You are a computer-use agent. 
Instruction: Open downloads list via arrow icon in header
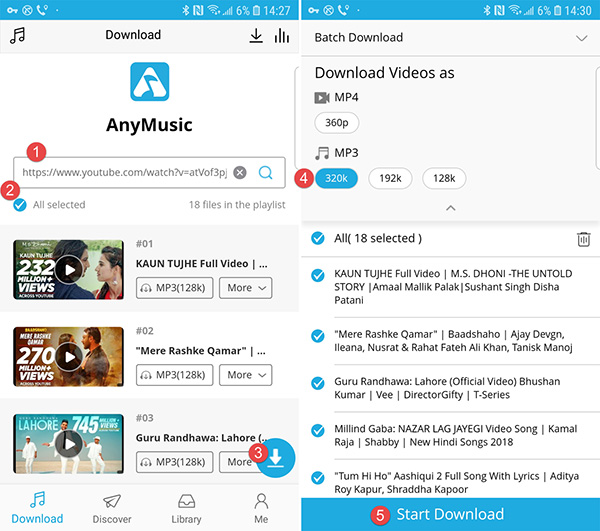click(256, 36)
